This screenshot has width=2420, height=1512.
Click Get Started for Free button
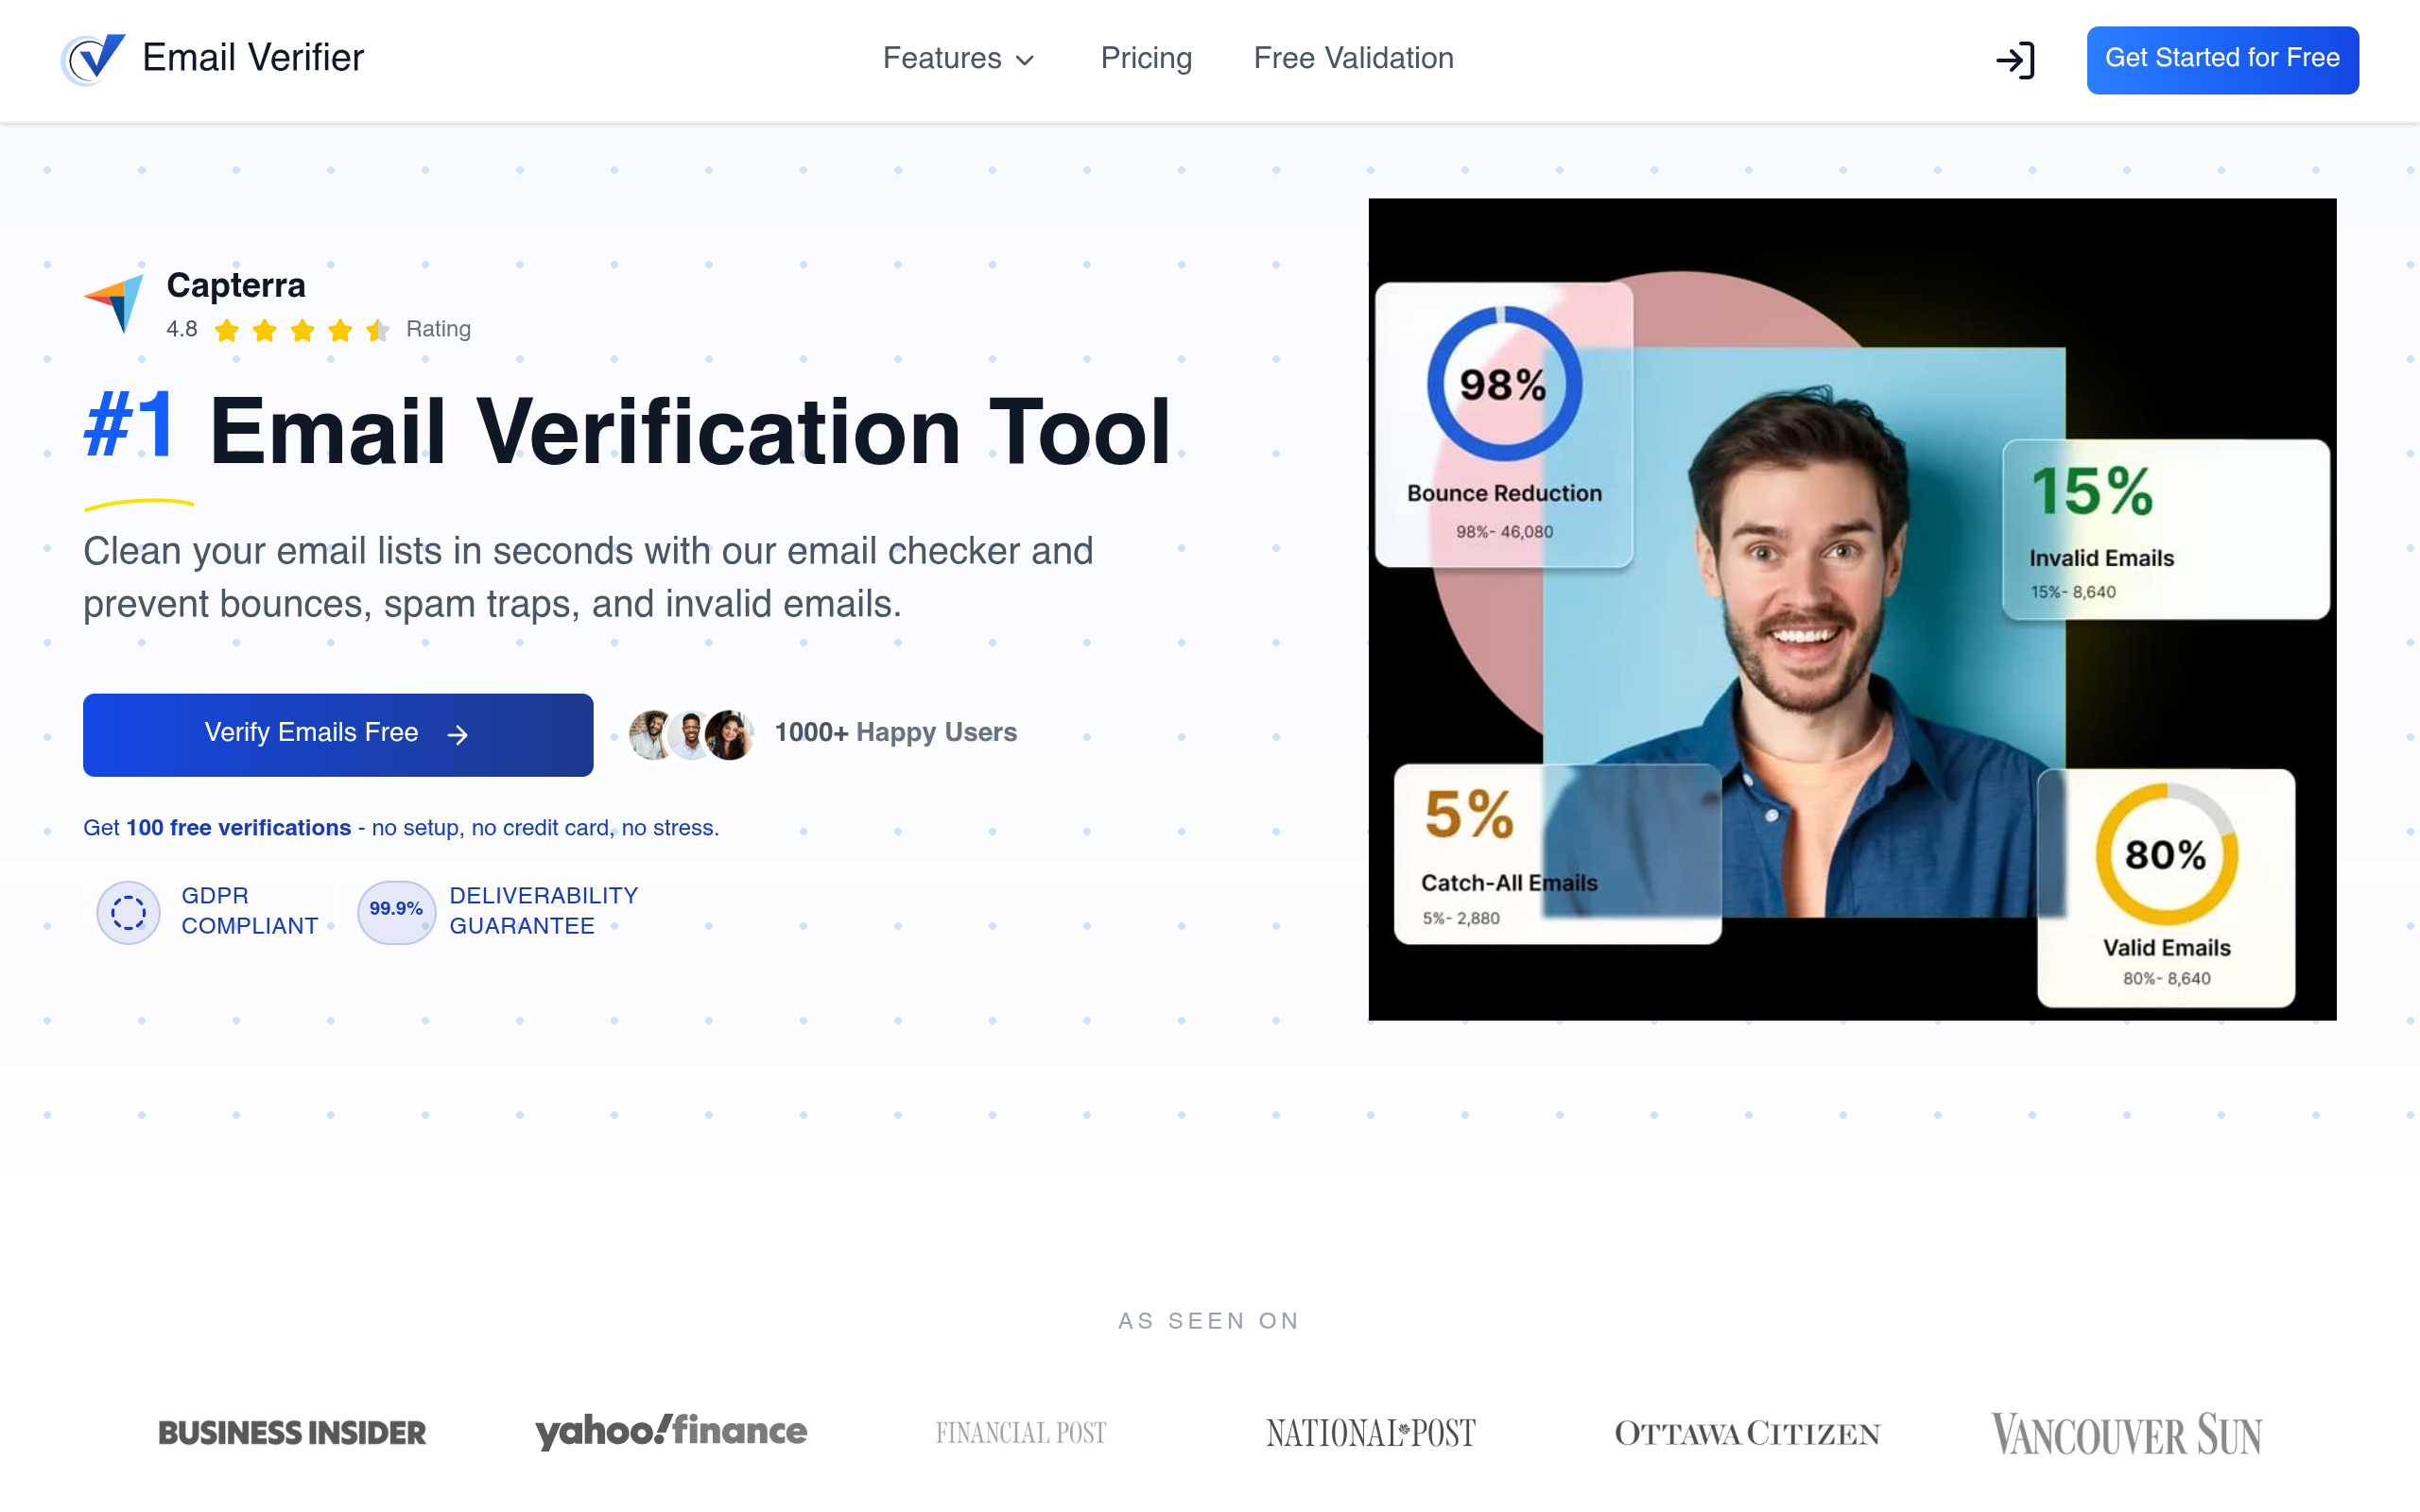(2222, 60)
